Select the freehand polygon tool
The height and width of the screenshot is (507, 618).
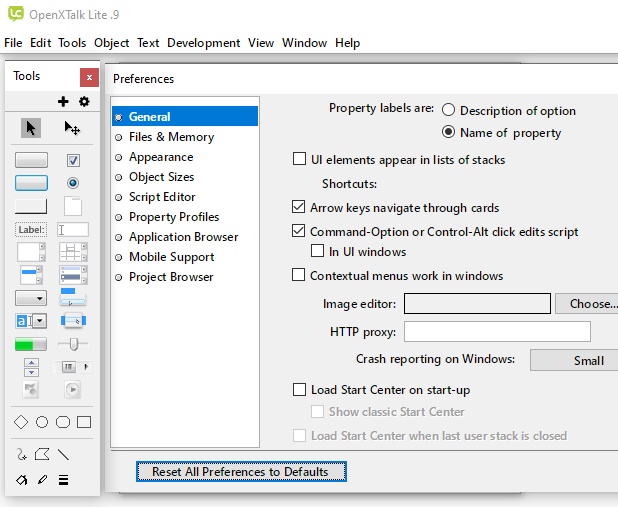coord(42,455)
